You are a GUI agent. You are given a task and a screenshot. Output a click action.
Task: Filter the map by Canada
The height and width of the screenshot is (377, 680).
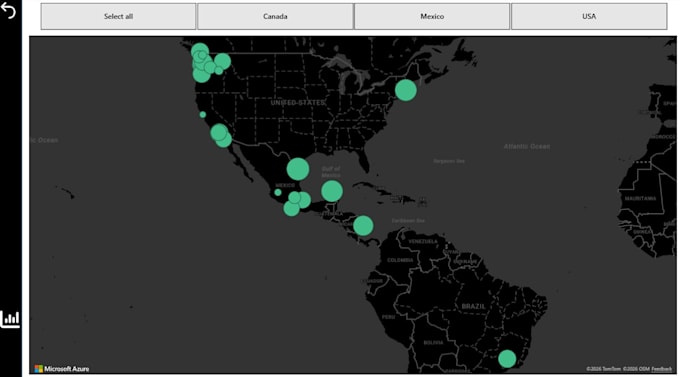click(x=275, y=16)
